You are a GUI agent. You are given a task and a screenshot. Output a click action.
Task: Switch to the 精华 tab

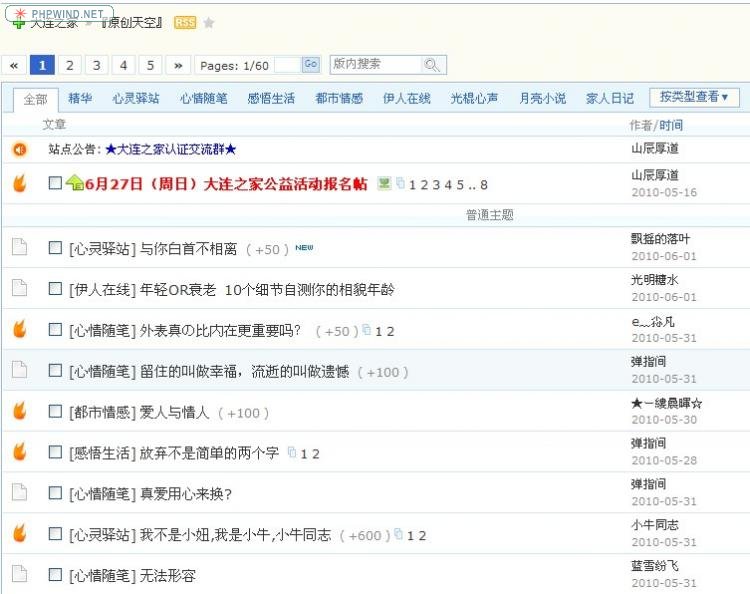coord(80,98)
